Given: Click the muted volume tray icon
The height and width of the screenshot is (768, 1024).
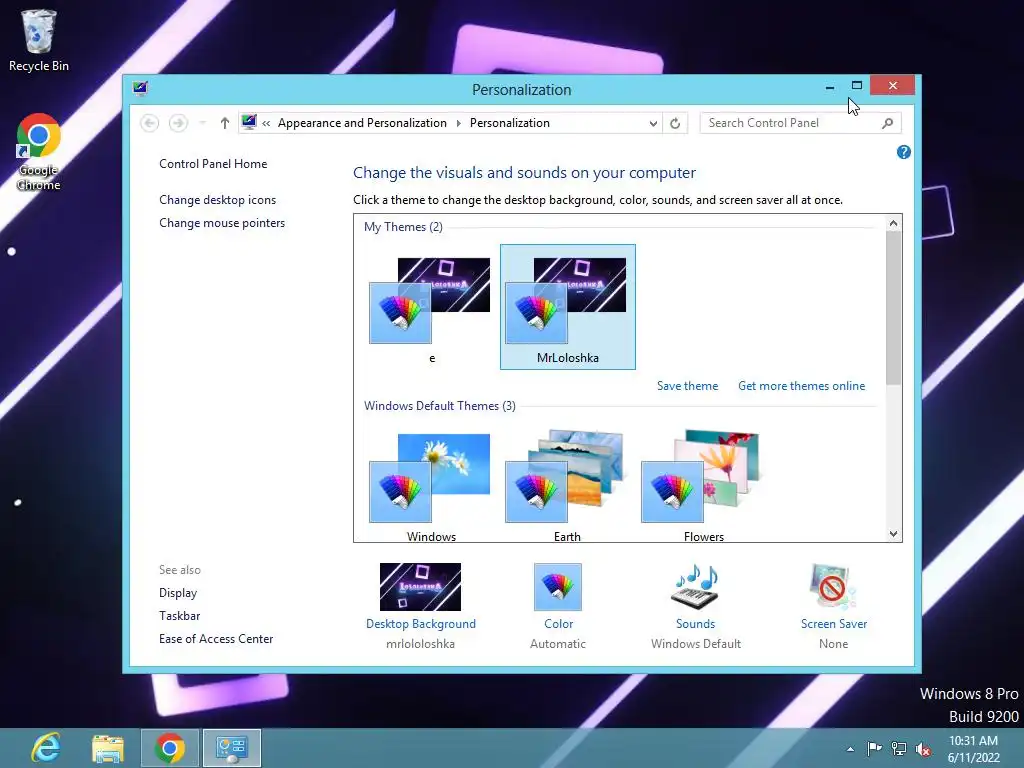Looking at the screenshot, I should pyautogui.click(x=923, y=749).
